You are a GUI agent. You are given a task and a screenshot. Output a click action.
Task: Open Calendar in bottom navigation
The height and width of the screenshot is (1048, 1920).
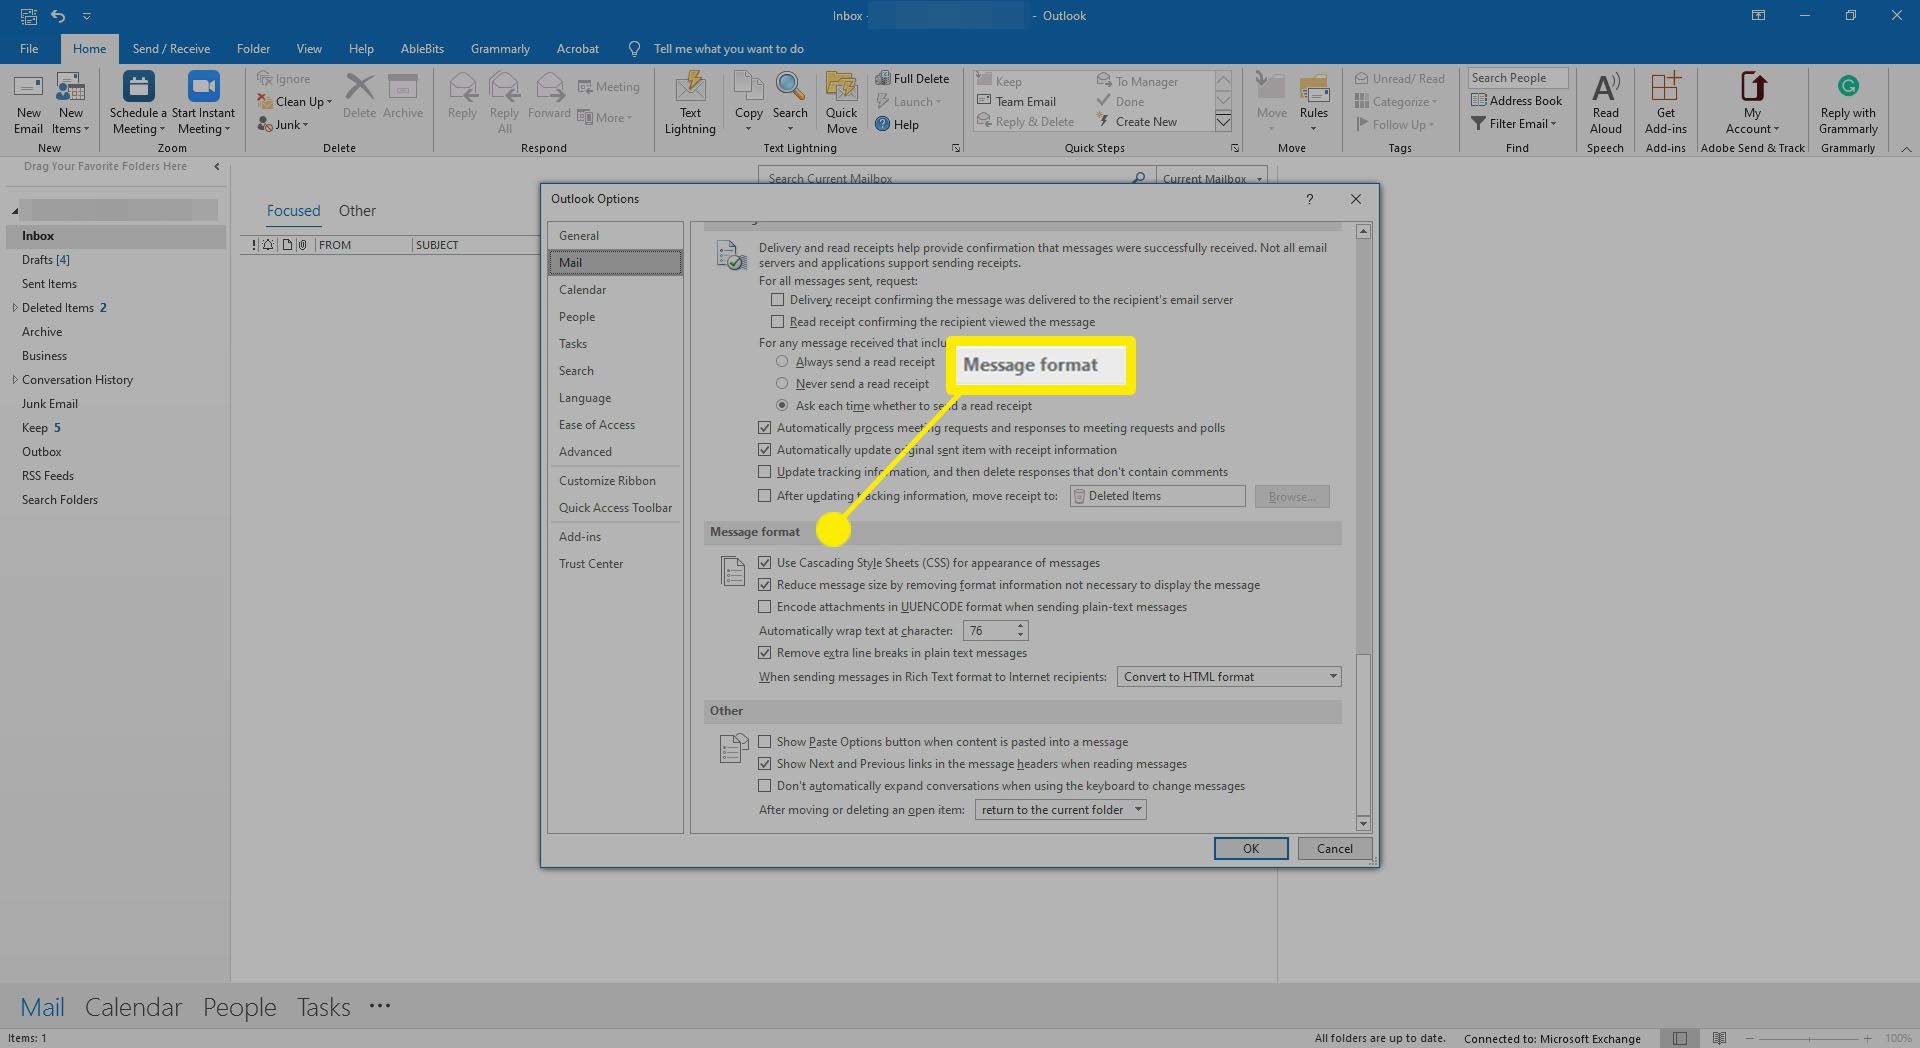pyautogui.click(x=134, y=1007)
